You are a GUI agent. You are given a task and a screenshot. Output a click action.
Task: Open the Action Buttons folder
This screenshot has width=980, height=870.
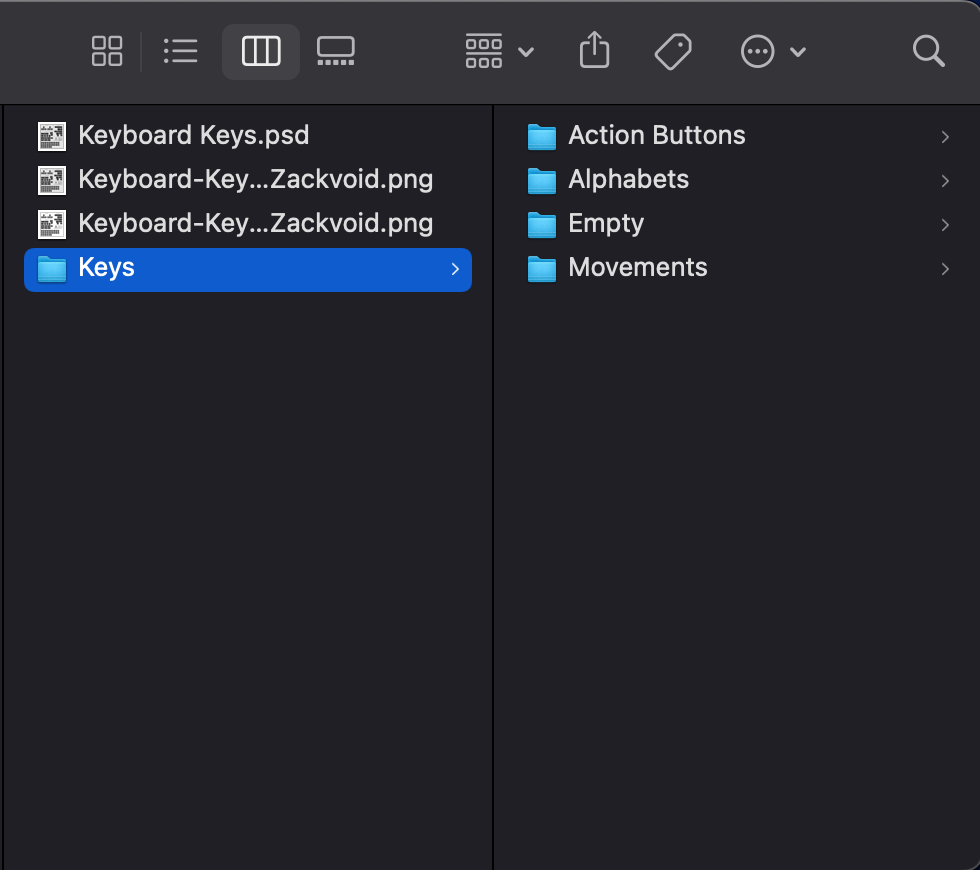coord(656,135)
